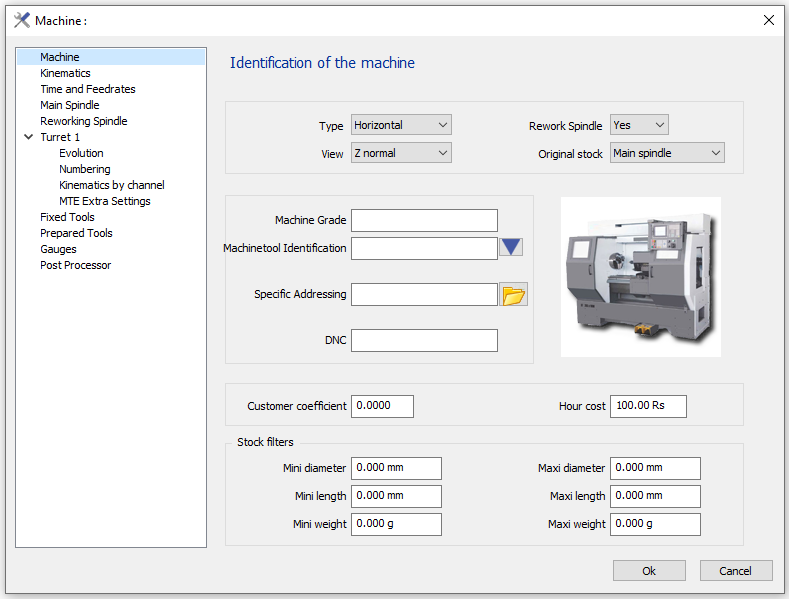
Task: Open Prepared Tools in the sidebar
Action: pos(76,233)
